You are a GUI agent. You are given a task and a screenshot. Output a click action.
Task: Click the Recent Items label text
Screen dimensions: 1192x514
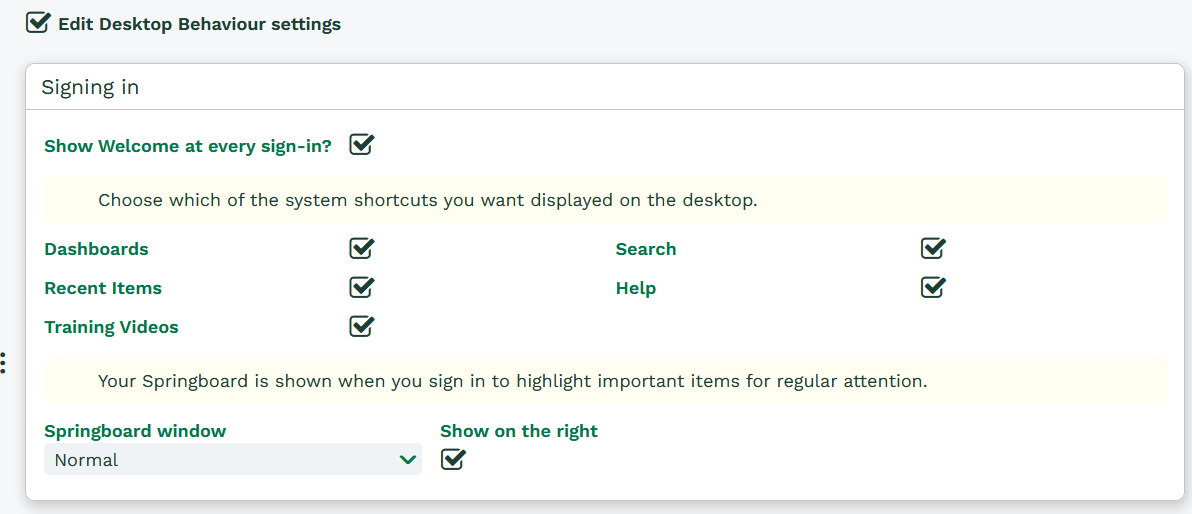[103, 288]
